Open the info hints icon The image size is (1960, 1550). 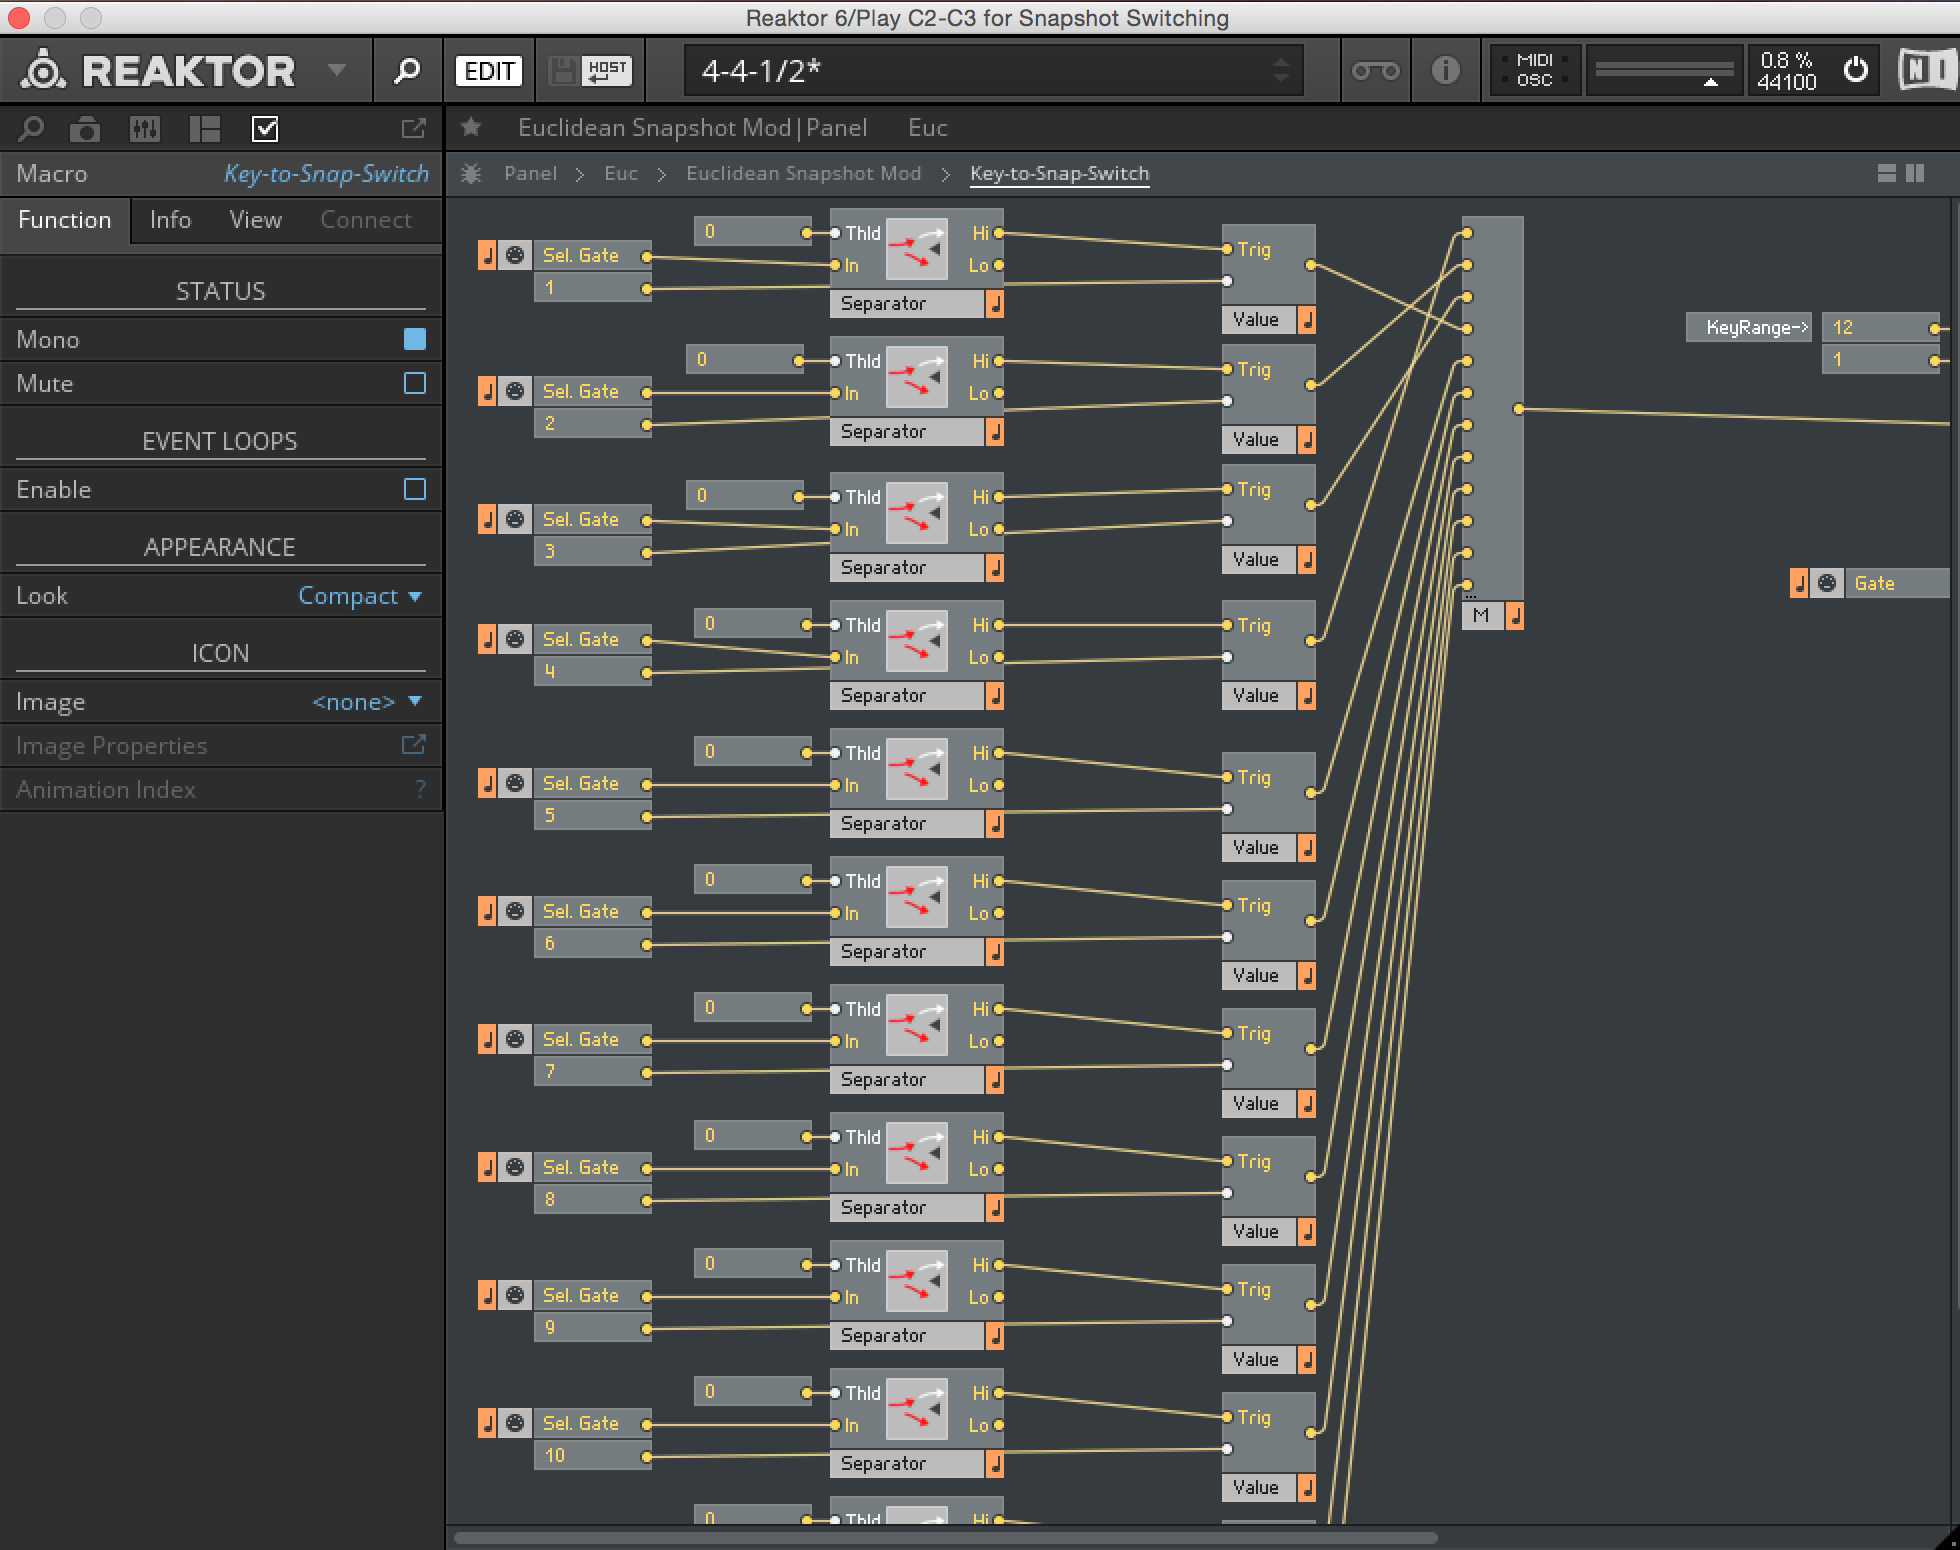pos(1445,71)
